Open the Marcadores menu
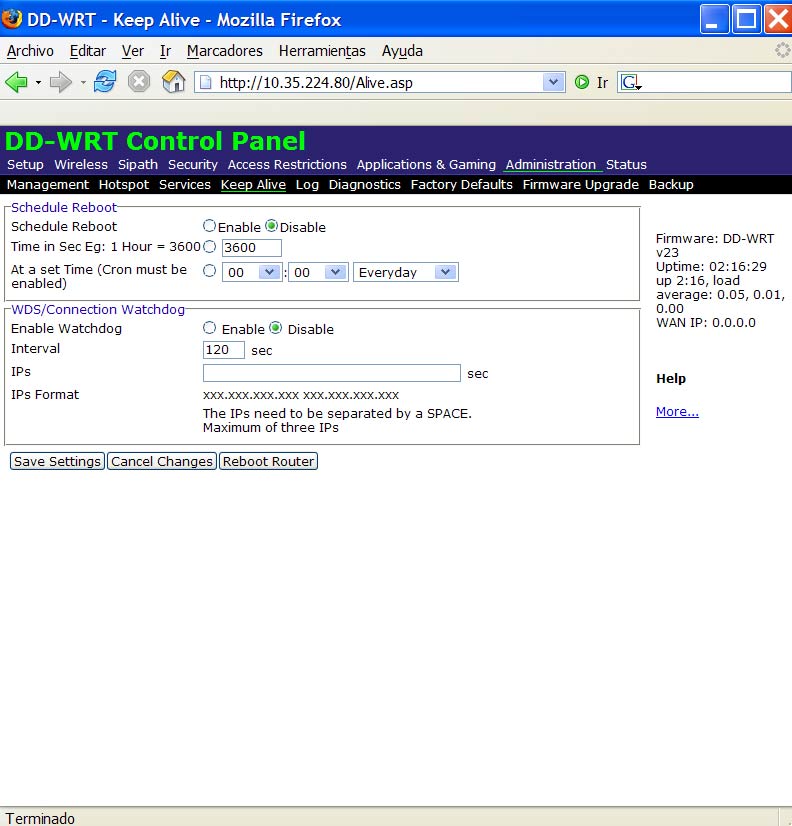This screenshot has width=792, height=826. point(224,51)
